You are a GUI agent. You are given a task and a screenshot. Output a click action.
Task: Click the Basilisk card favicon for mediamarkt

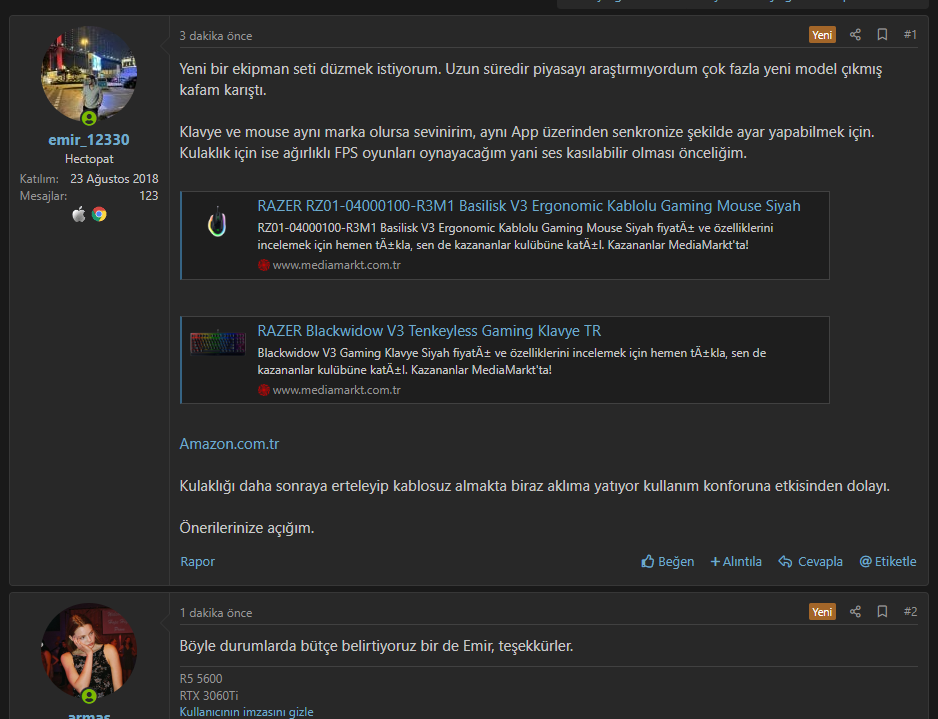click(x=264, y=265)
